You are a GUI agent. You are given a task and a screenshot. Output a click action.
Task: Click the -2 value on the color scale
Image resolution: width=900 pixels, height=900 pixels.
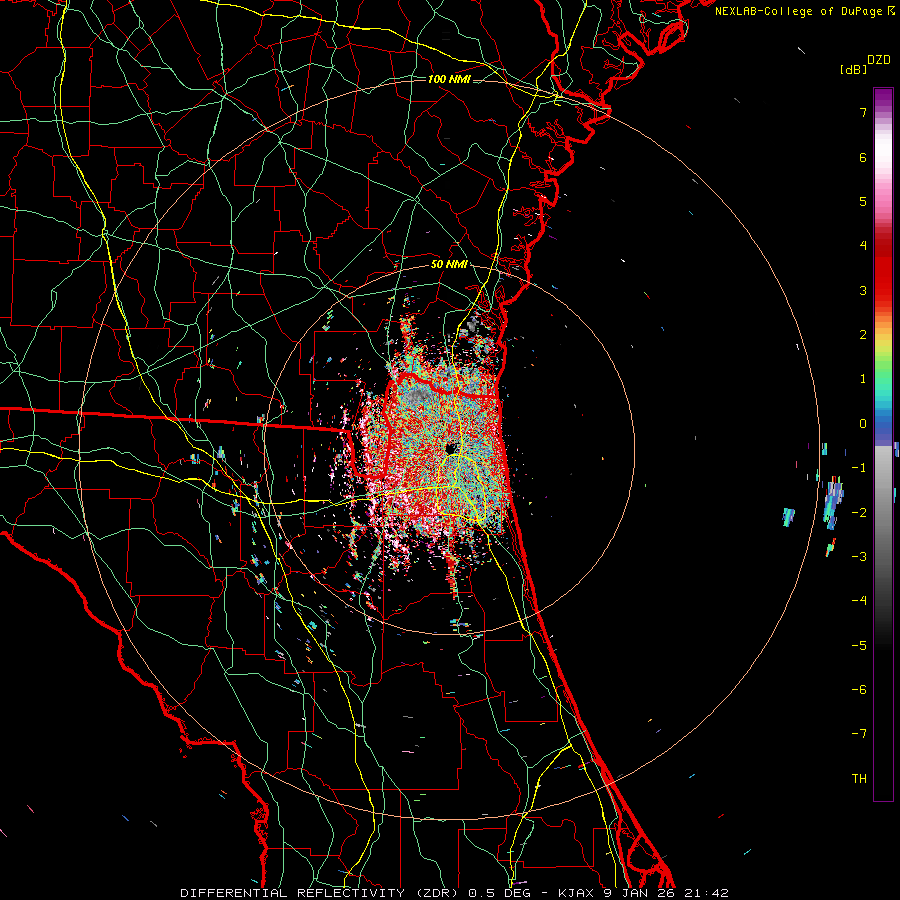859,512
